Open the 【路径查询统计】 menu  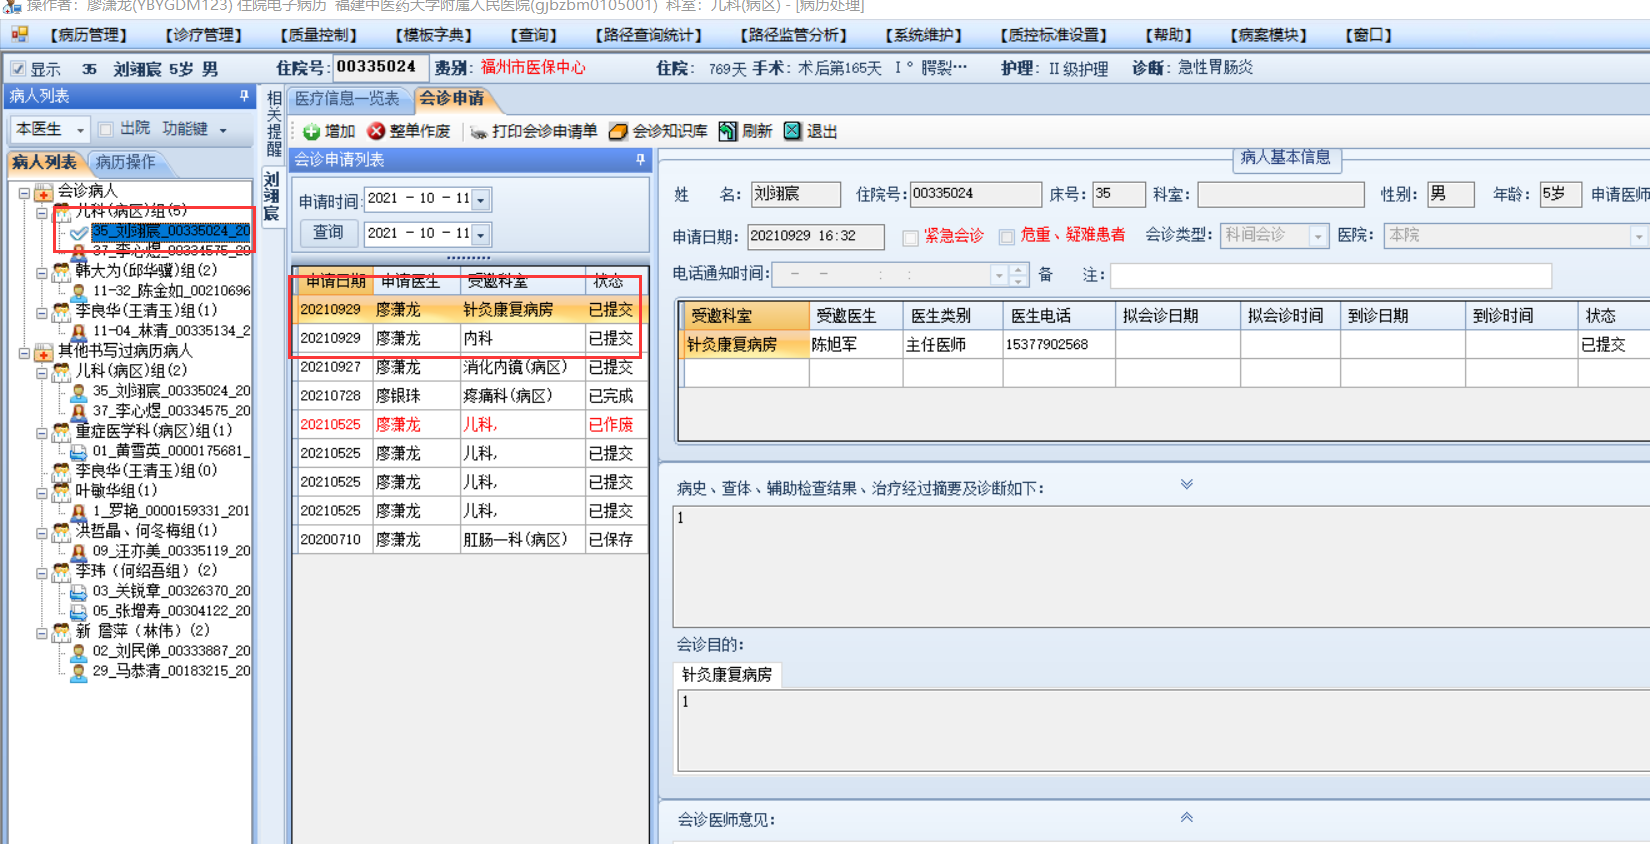coord(648,35)
